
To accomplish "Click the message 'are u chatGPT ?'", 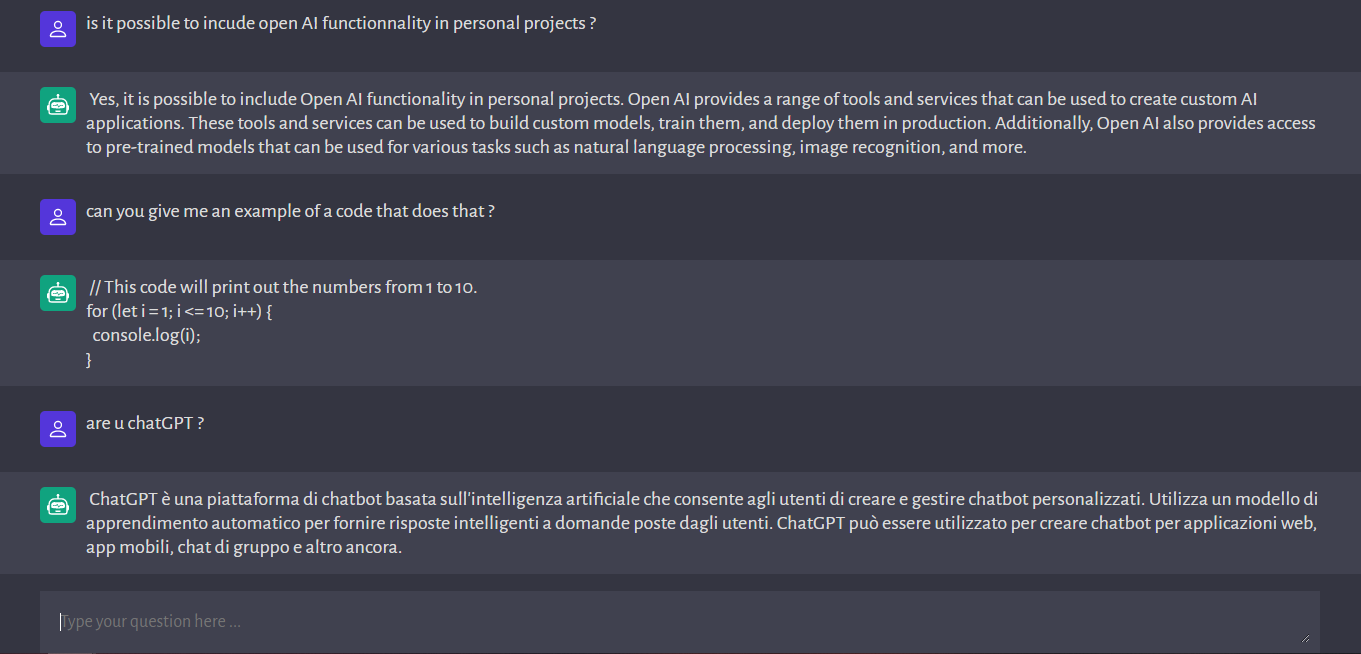I will (145, 424).
